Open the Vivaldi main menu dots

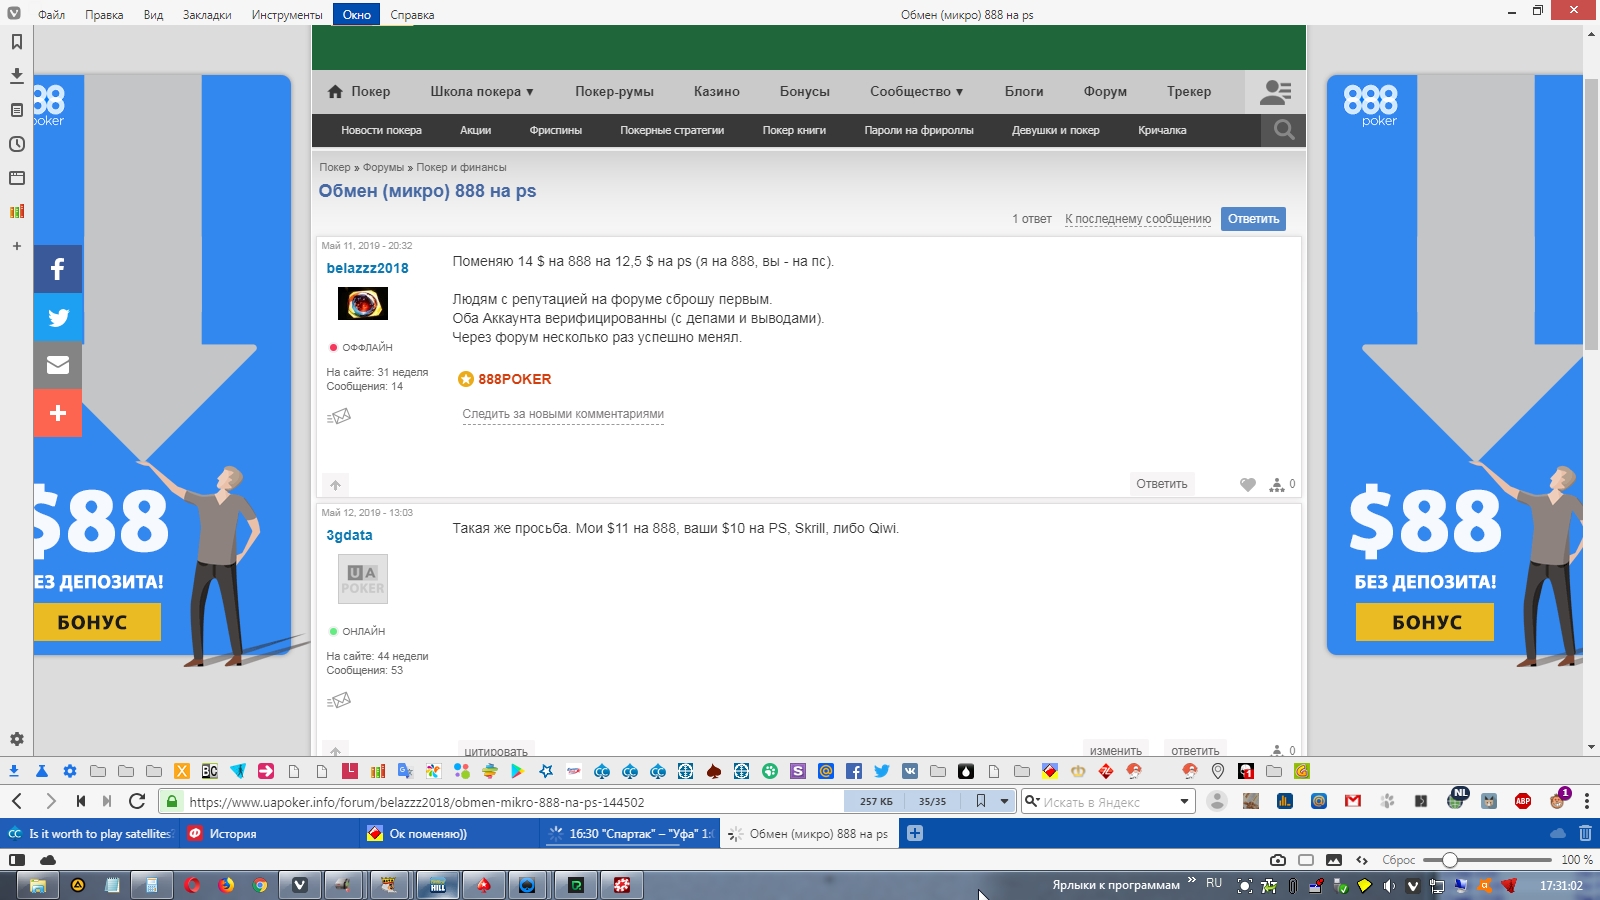coord(1587,801)
